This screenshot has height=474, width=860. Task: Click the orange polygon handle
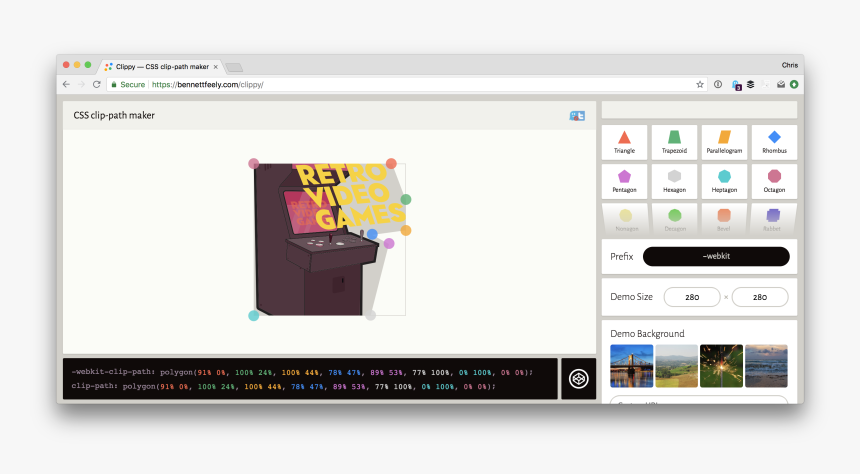[406, 230]
